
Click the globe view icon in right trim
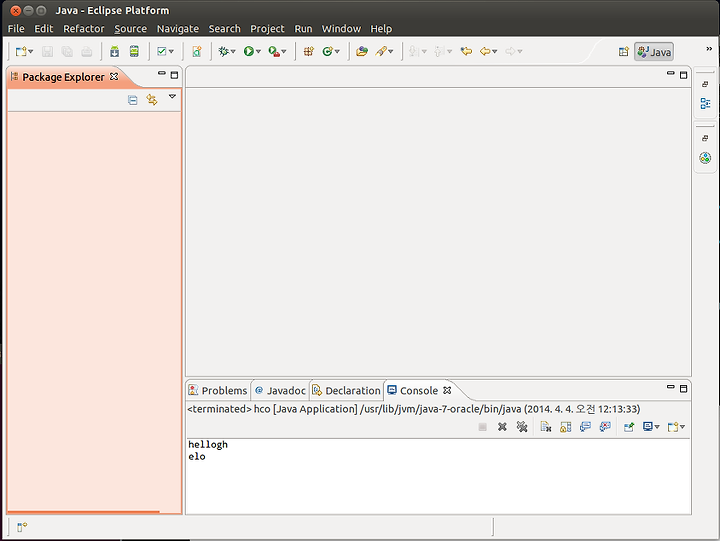pyautogui.click(x=705, y=158)
